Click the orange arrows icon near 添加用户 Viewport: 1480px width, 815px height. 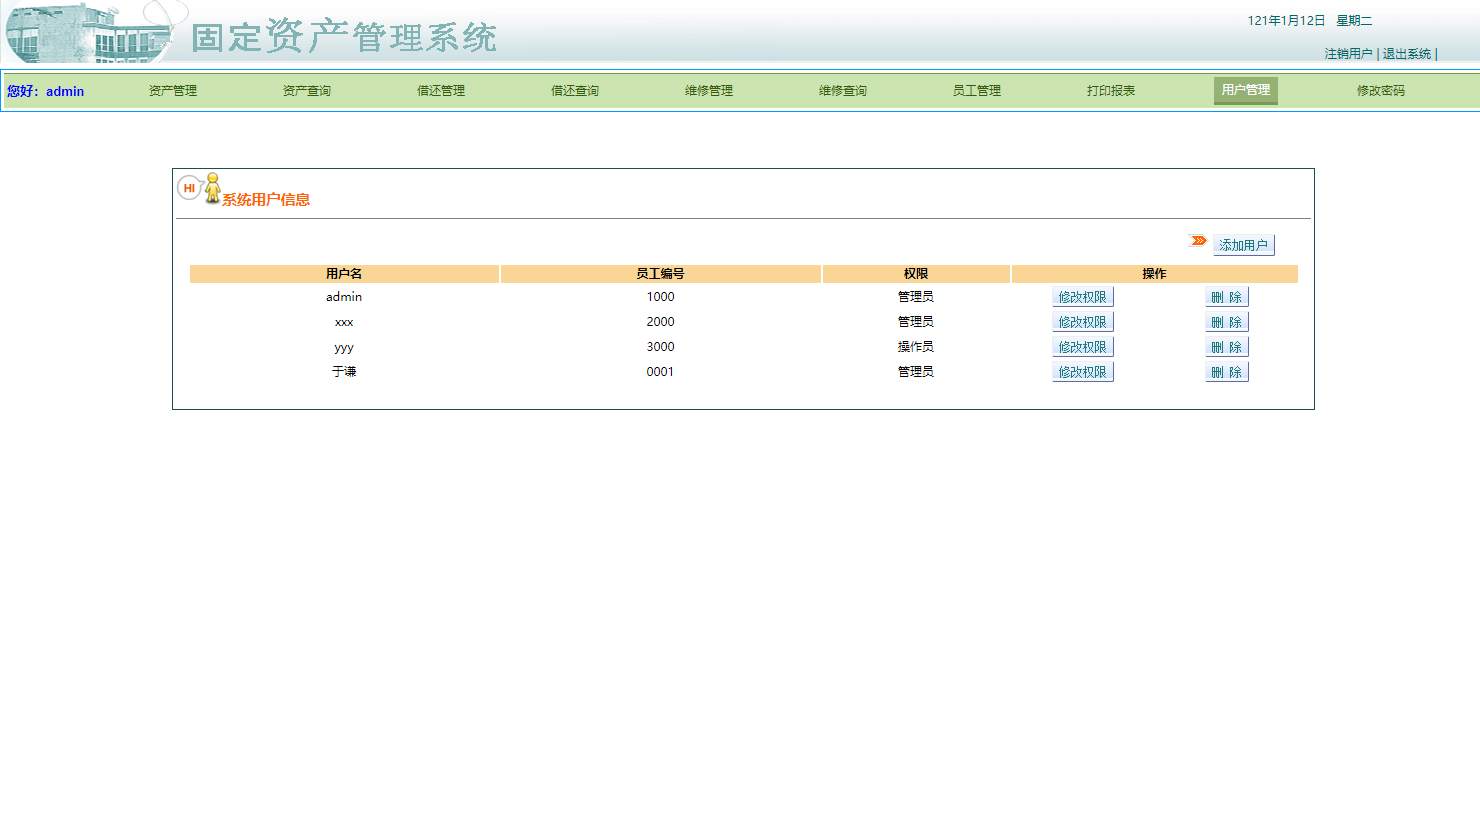1197,238
